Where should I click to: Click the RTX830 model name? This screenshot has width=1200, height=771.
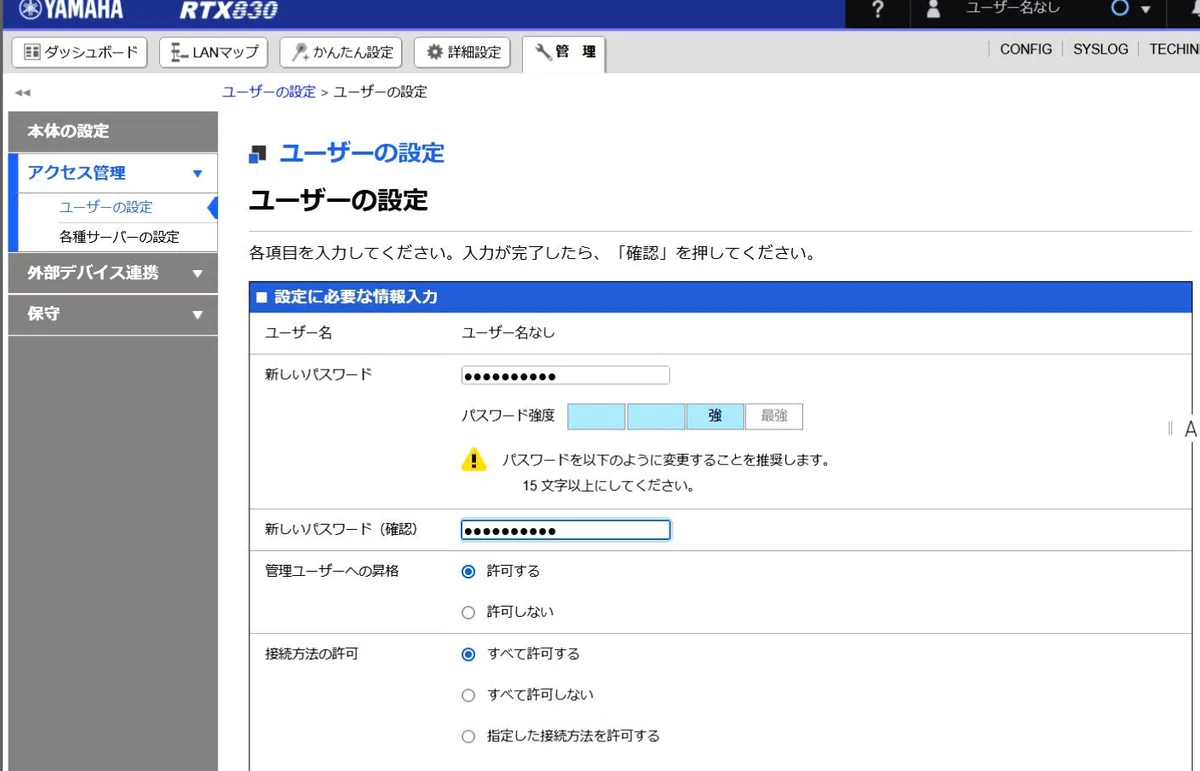[x=229, y=11]
